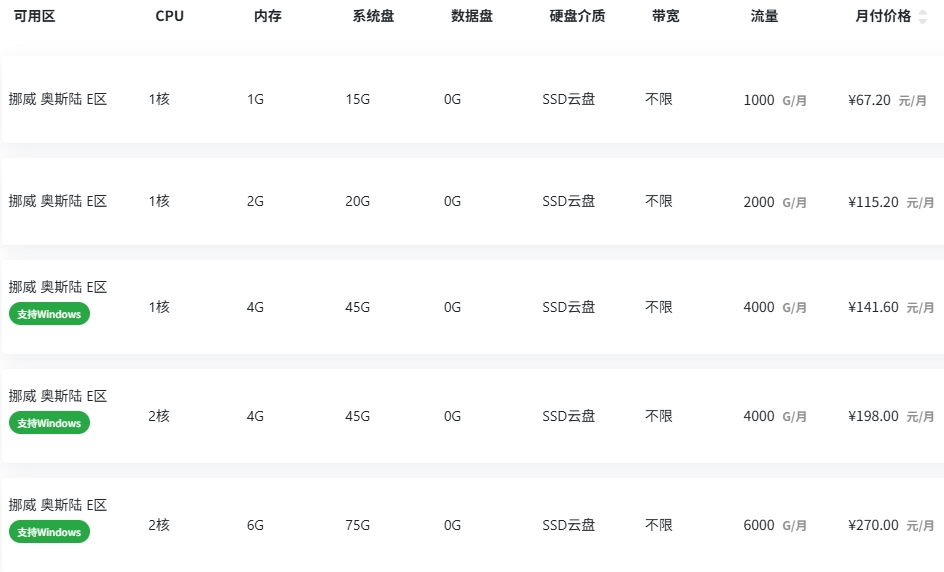This screenshot has width=944, height=572.
Task: Select the ¥141.60 元/月 plan price
Action: tap(891, 307)
